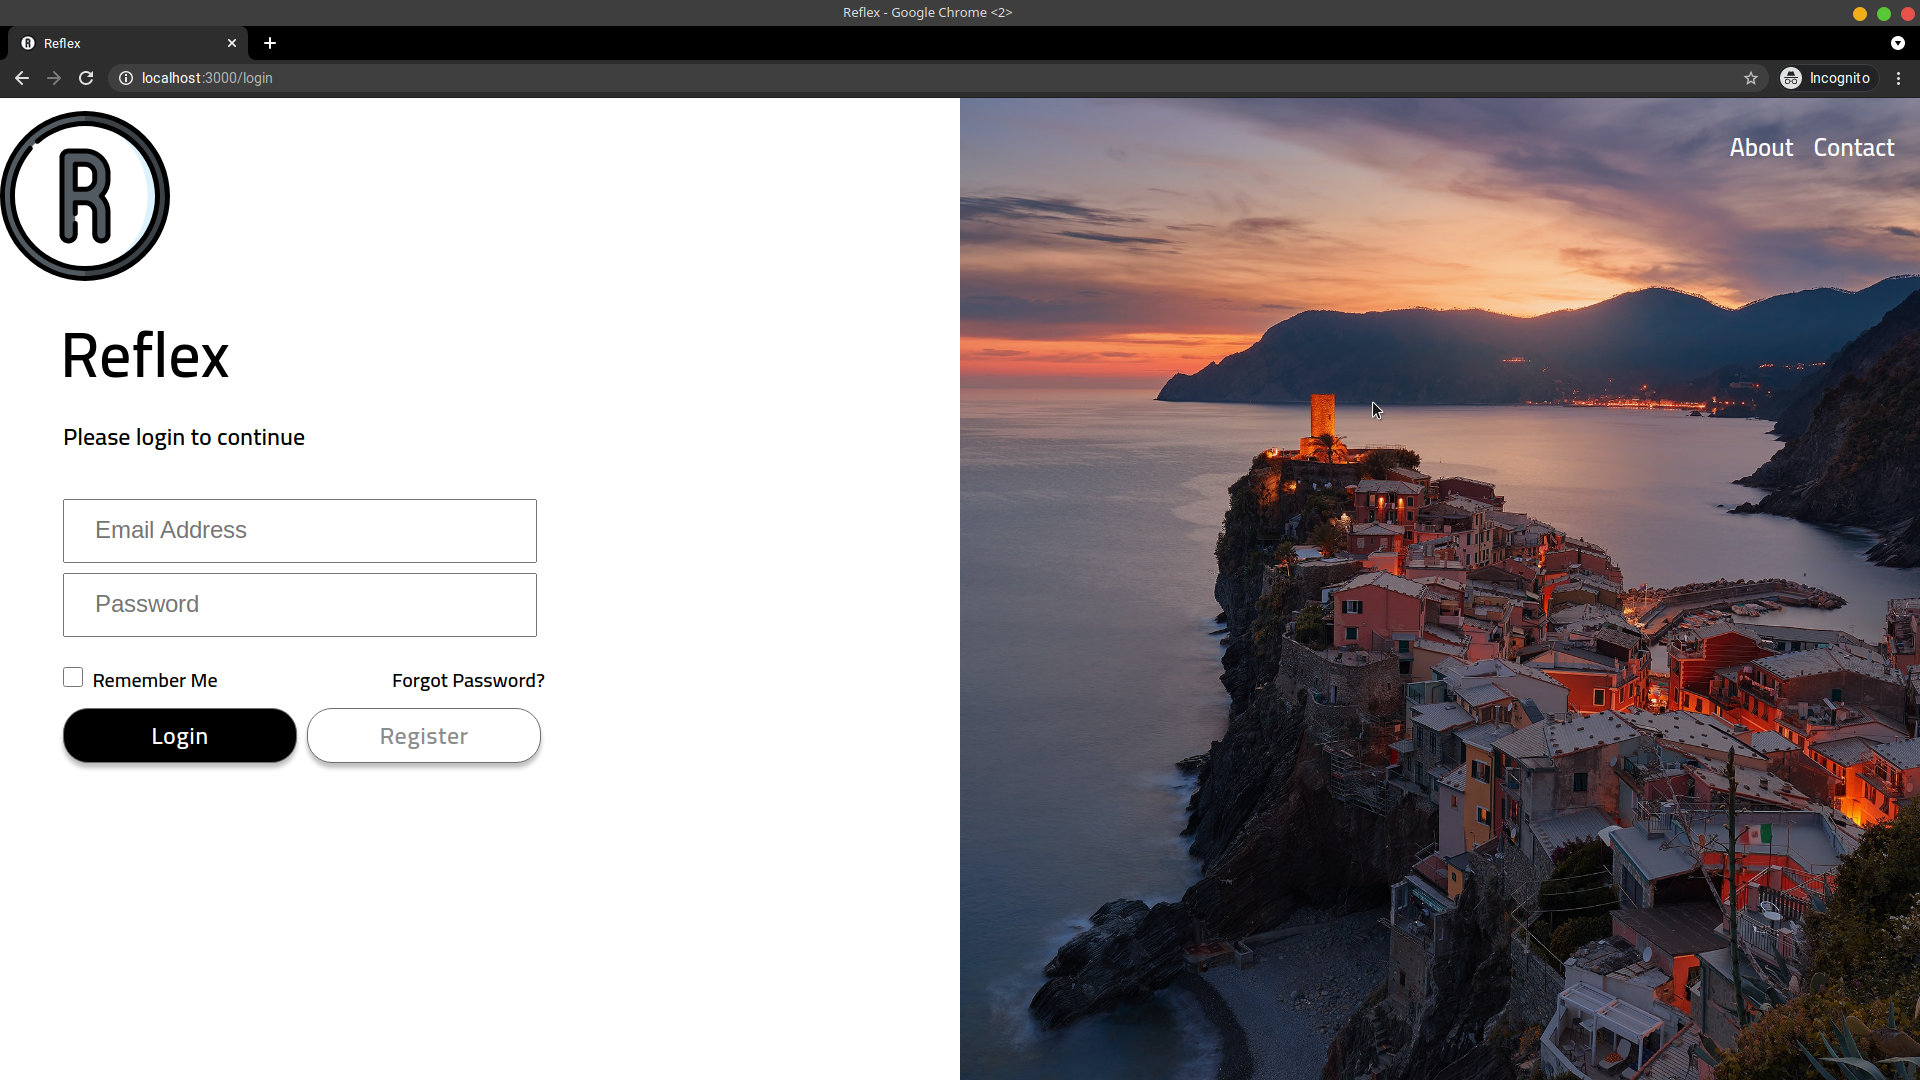Viewport: 1920px width, 1080px height.
Task: Open the Chrome three-dot menu
Action: point(1898,78)
